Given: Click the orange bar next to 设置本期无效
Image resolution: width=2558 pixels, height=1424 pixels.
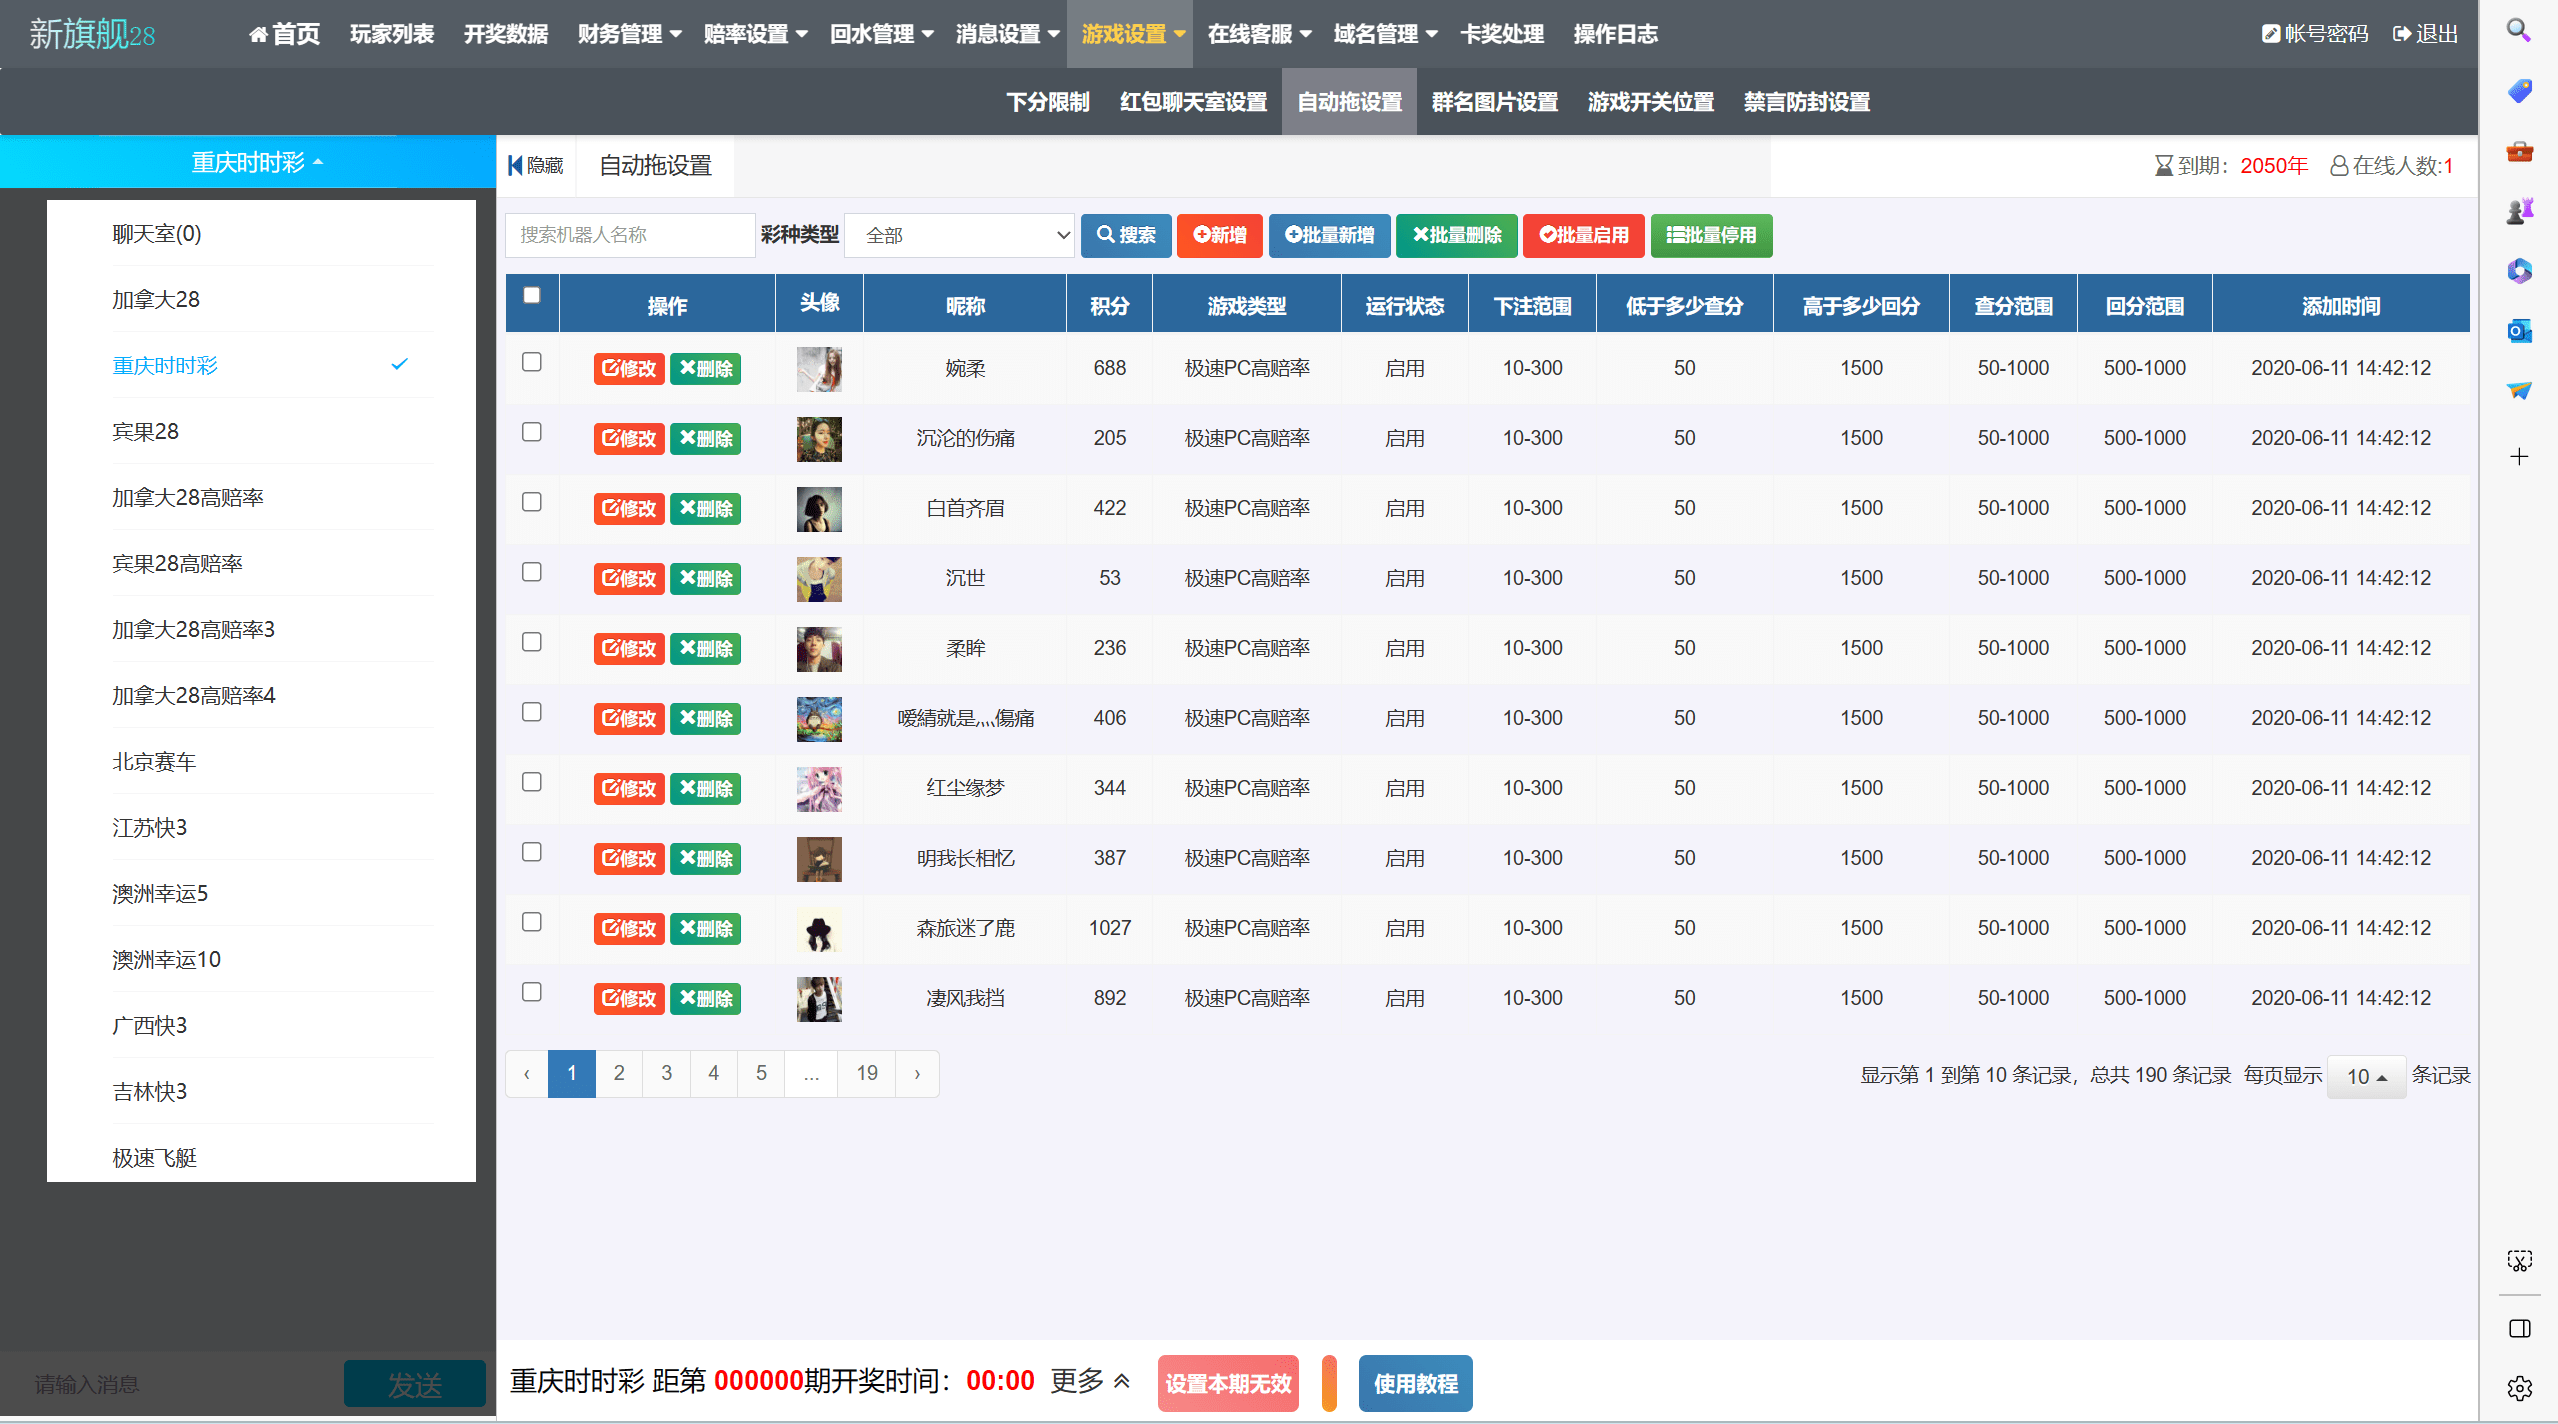Looking at the screenshot, I should (1329, 1384).
